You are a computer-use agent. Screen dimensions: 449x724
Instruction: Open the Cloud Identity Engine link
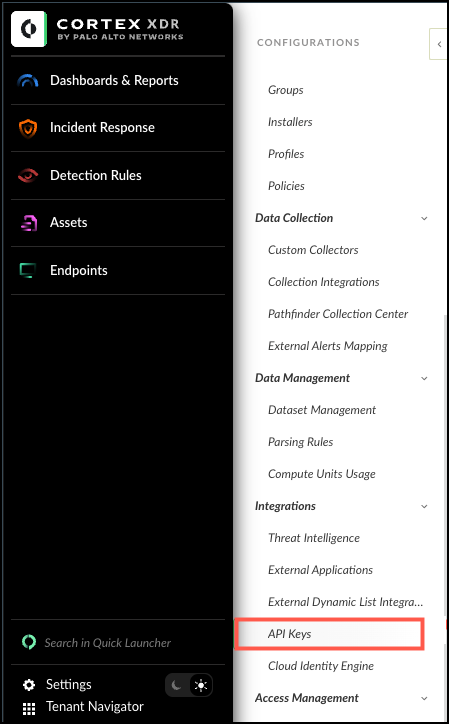(321, 666)
